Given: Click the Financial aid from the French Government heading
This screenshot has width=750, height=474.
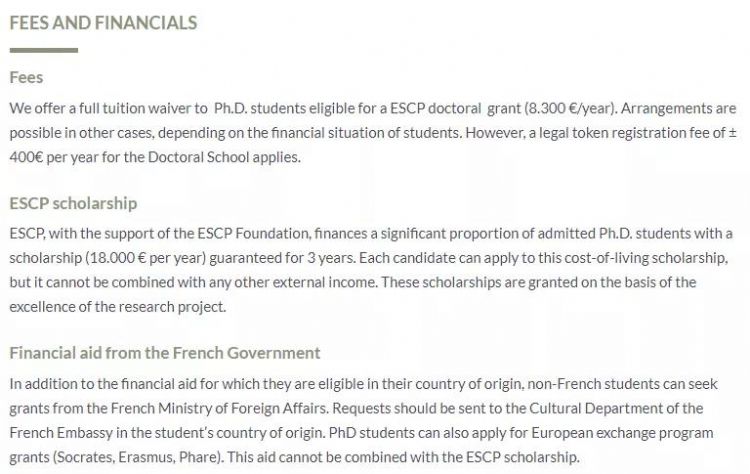Looking at the screenshot, I should tap(164, 352).
